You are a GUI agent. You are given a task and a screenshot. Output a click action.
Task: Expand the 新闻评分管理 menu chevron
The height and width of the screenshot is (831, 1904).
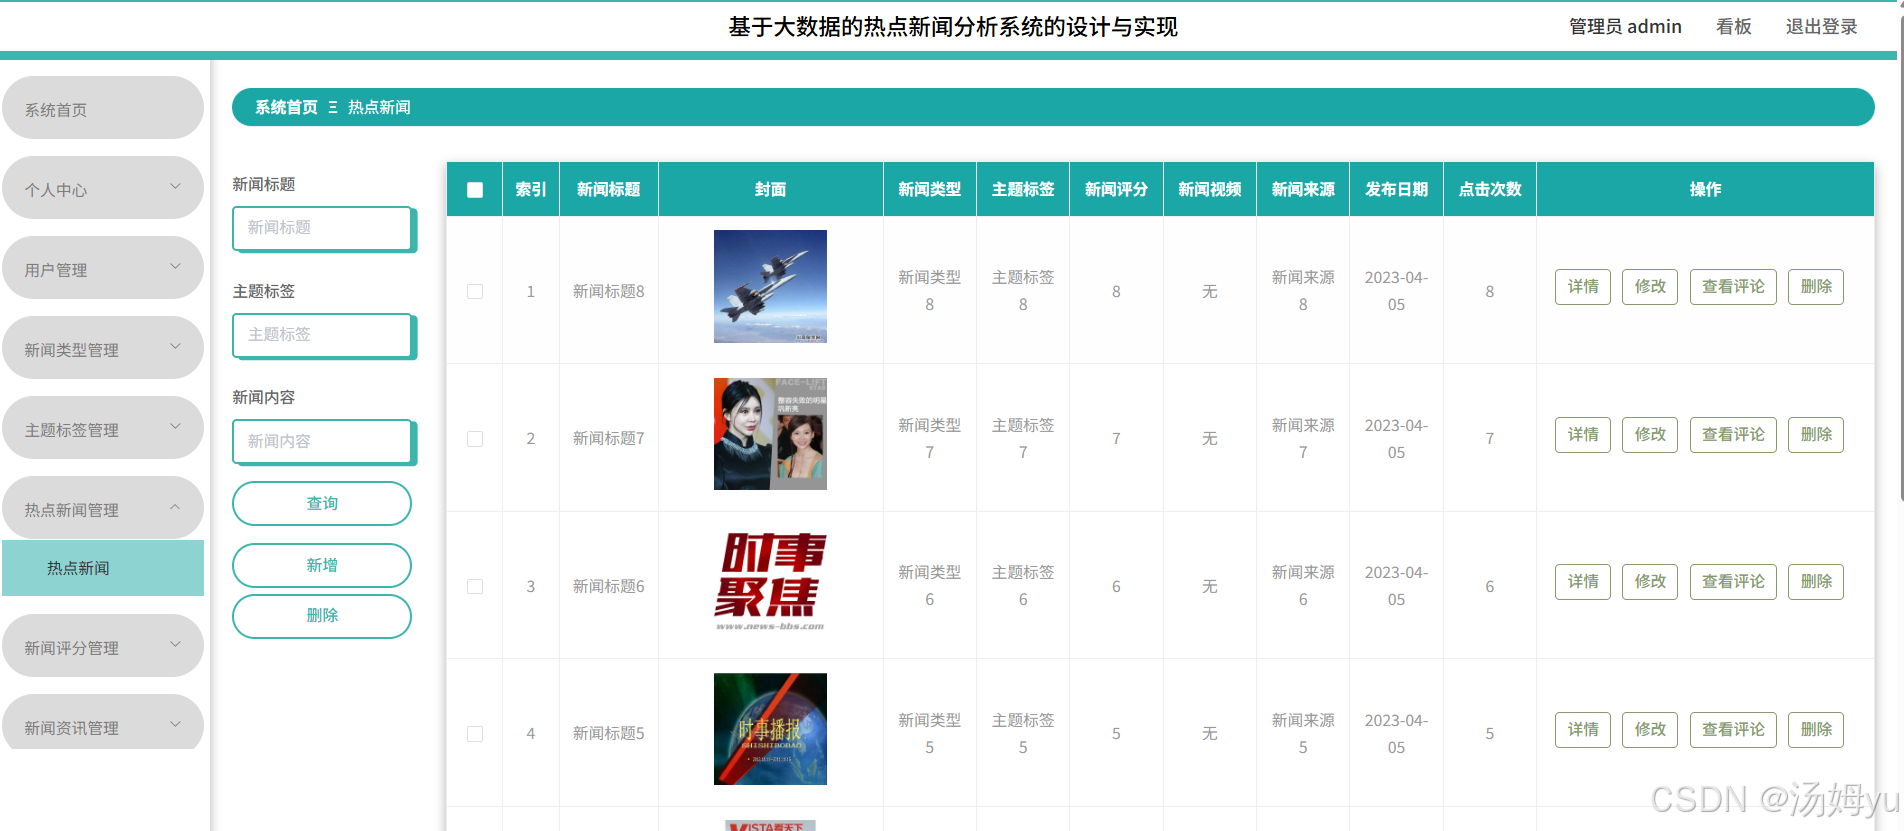tap(175, 644)
